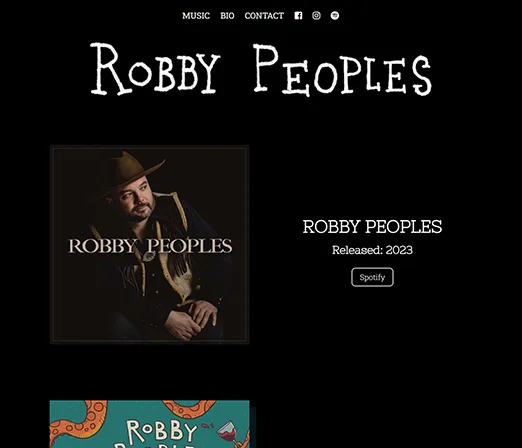Click the Spotify button under Released: 2023
522x448 pixels.
(x=372, y=277)
